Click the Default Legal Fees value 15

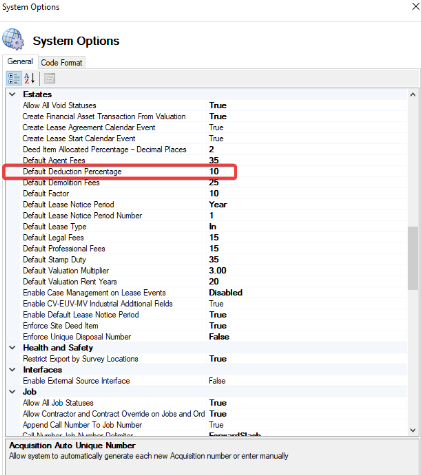(214, 237)
